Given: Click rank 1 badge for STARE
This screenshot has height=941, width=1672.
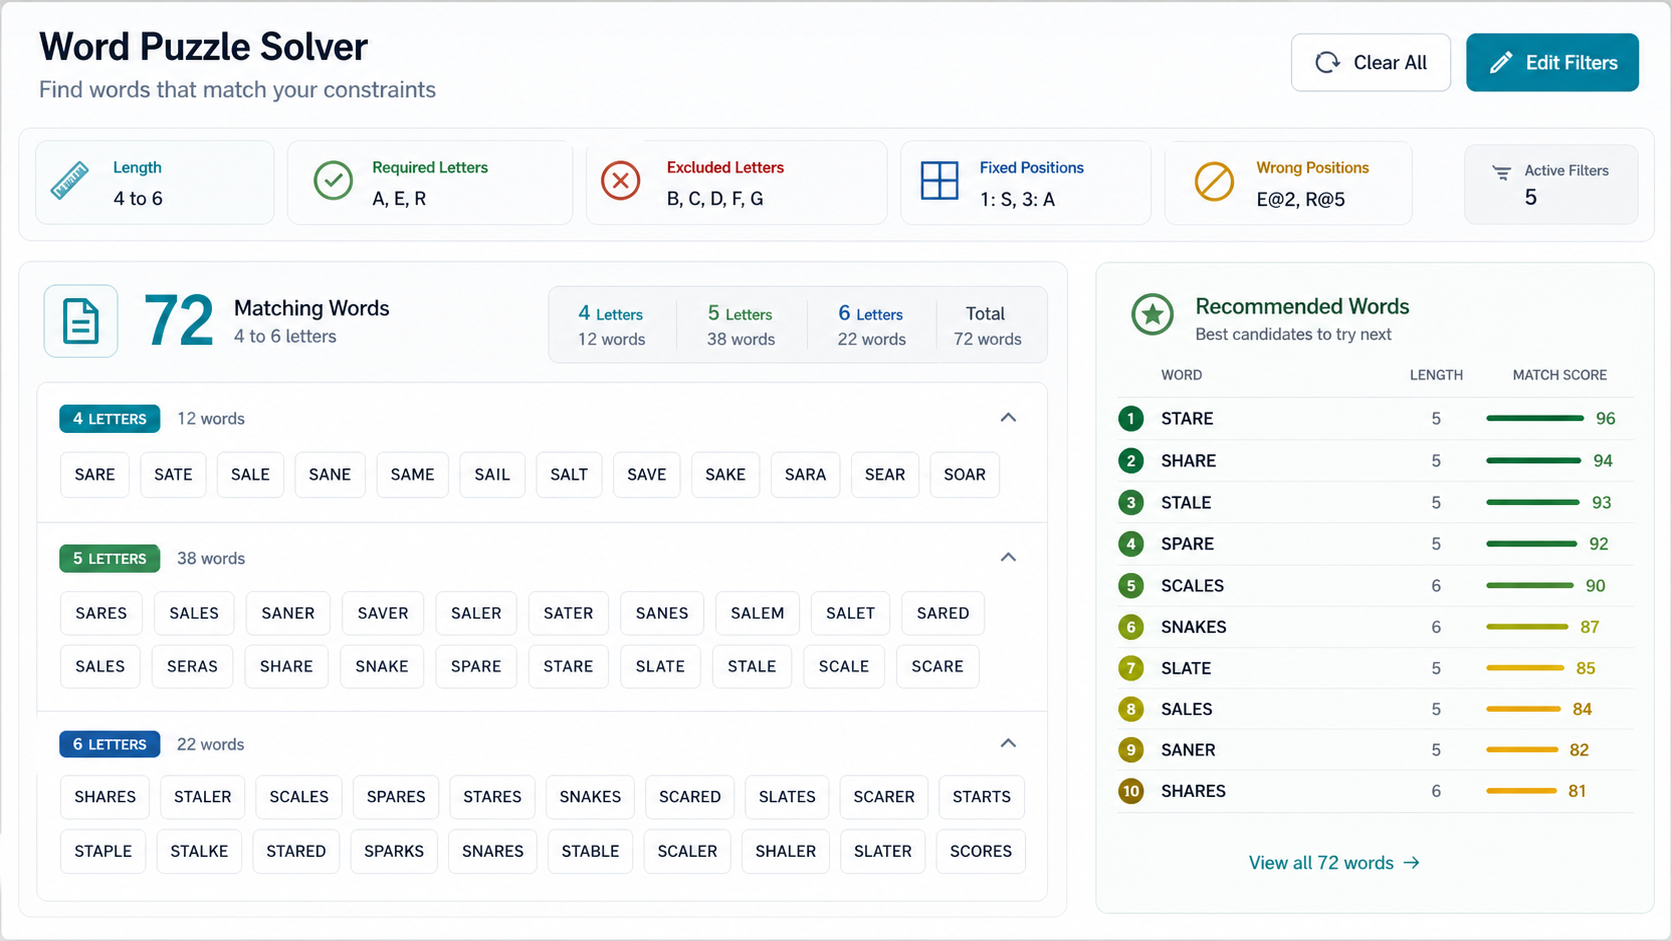Looking at the screenshot, I should click(x=1131, y=419).
